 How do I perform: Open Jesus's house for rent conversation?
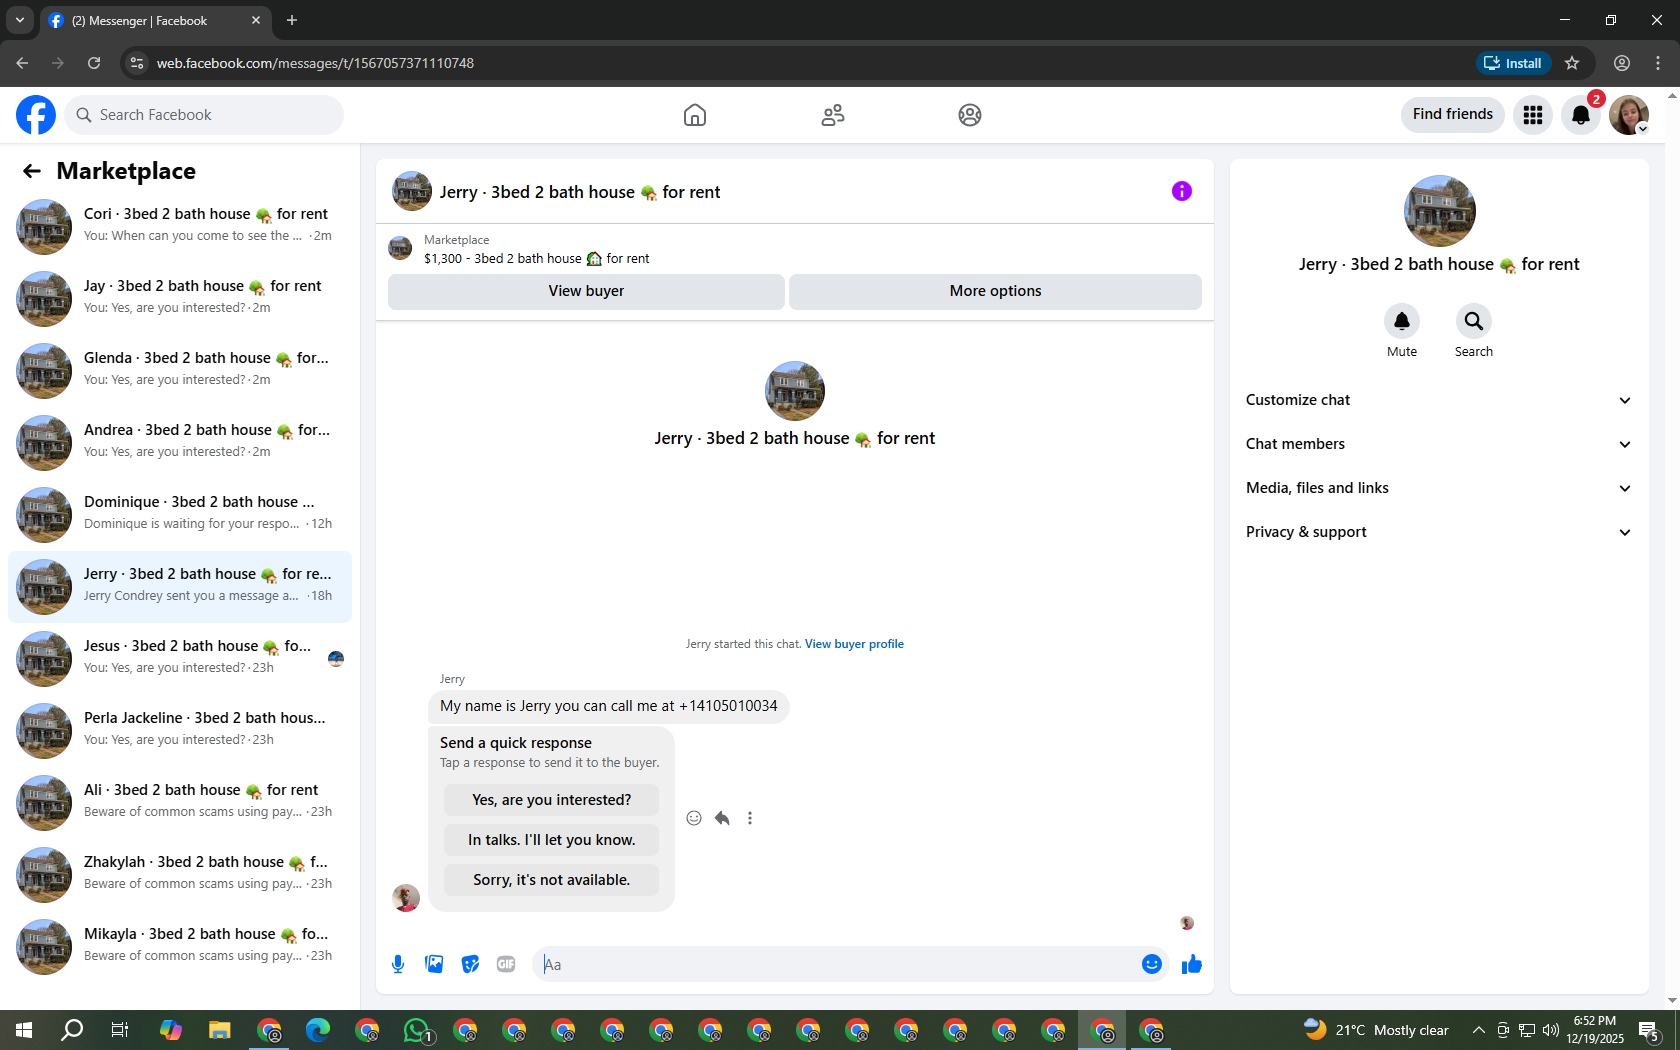coord(180,658)
